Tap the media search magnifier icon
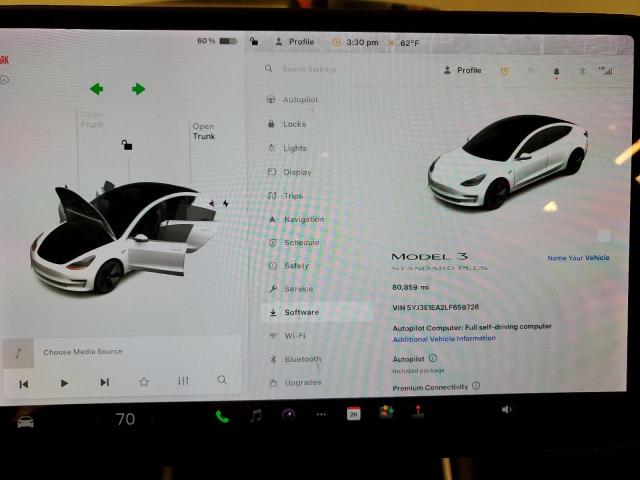640x480 pixels. [x=222, y=380]
